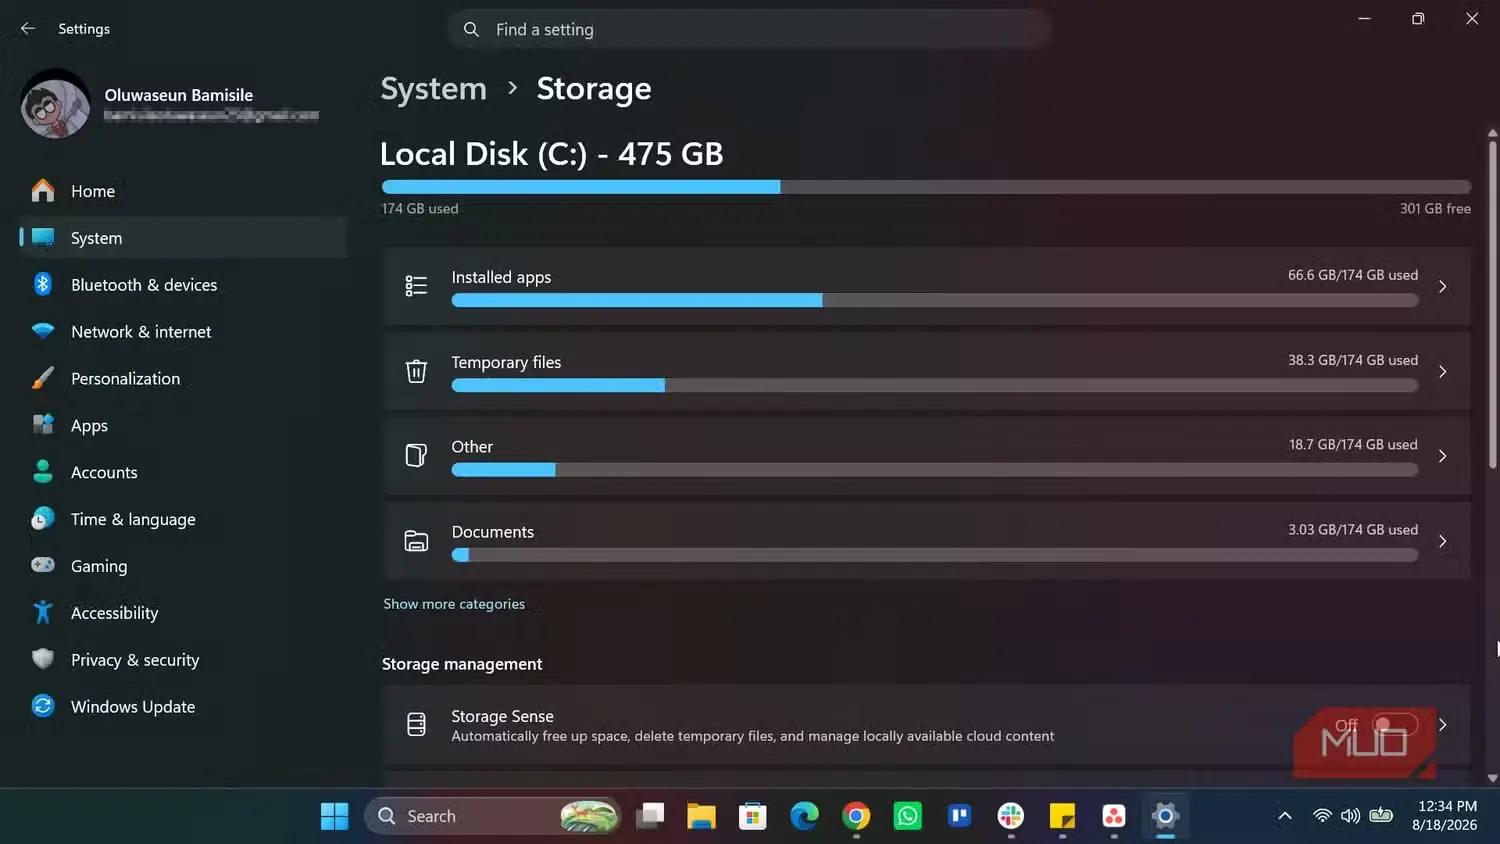The height and width of the screenshot is (844, 1500).
Task: Click System breadcrumb link
Action: click(433, 88)
